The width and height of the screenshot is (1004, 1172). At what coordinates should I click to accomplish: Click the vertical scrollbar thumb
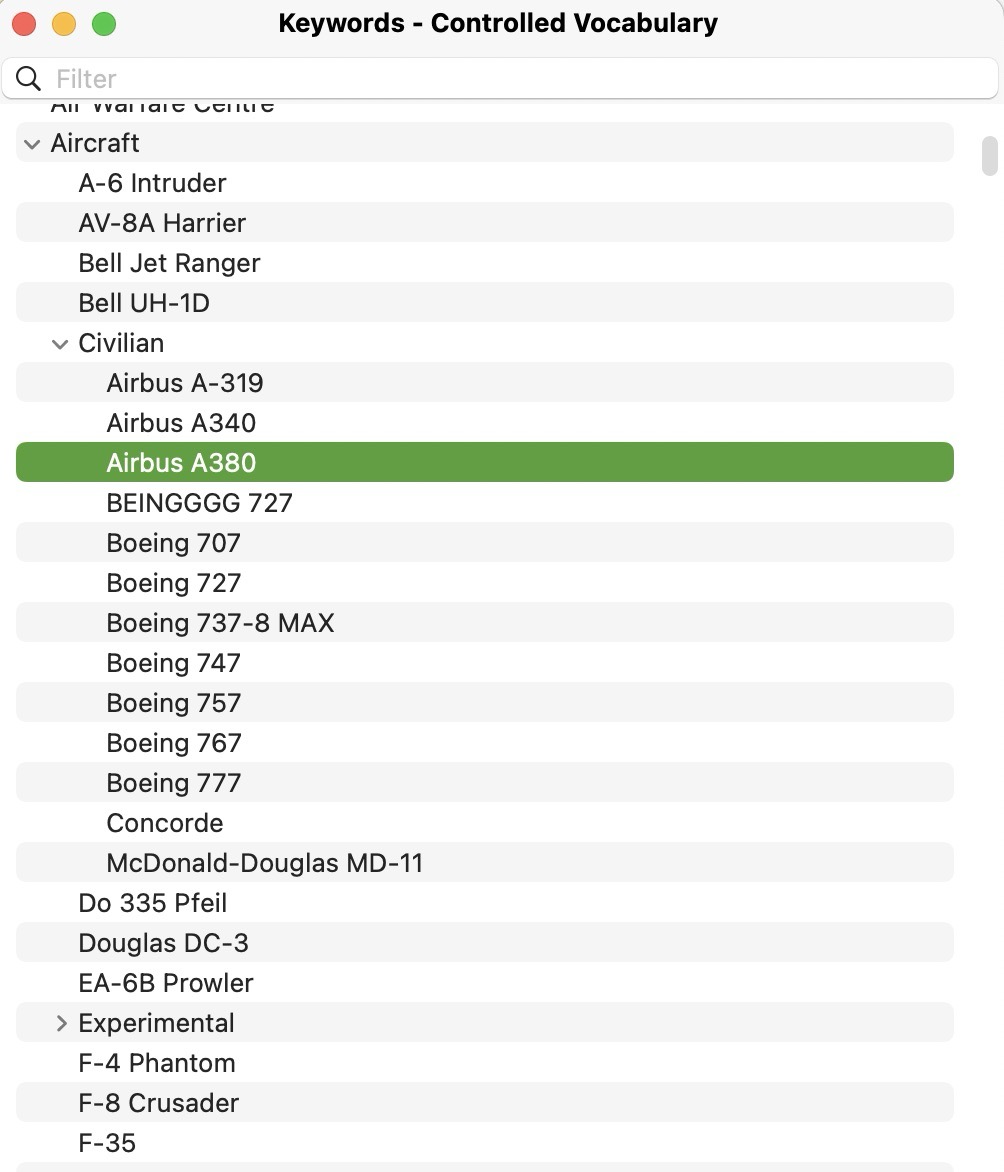click(x=990, y=156)
